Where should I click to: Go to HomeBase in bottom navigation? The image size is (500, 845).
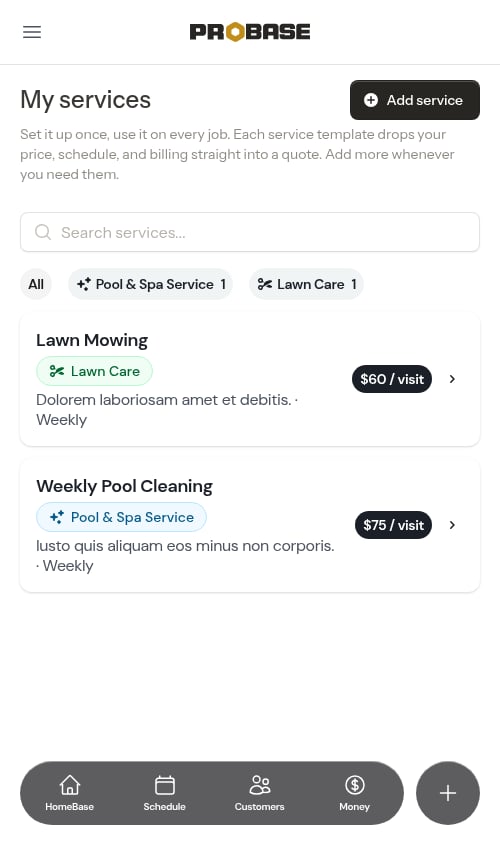tap(70, 793)
